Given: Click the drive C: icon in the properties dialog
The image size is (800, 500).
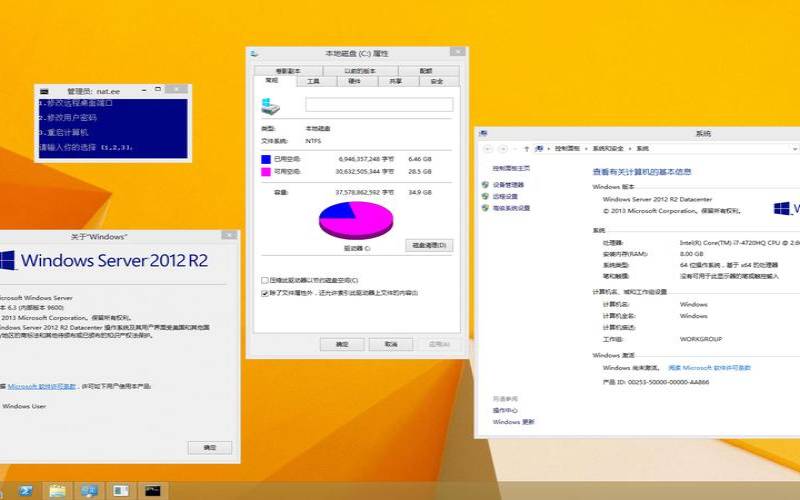Looking at the screenshot, I should point(270,106).
